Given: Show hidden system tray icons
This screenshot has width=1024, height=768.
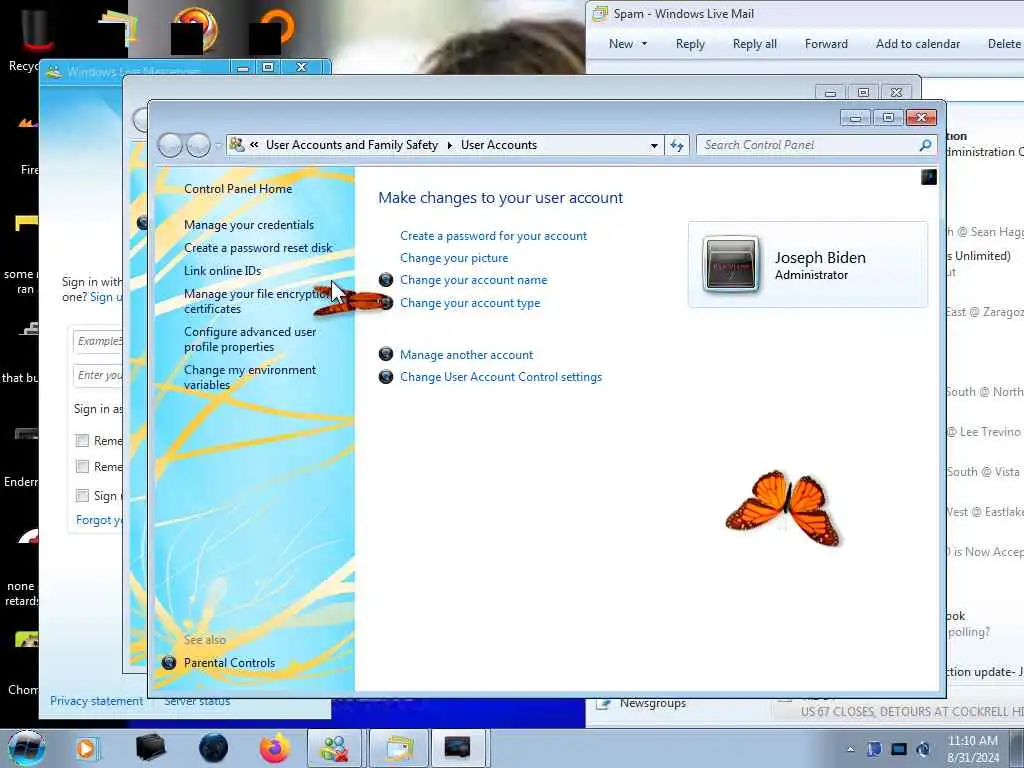Looking at the screenshot, I should click(850, 749).
